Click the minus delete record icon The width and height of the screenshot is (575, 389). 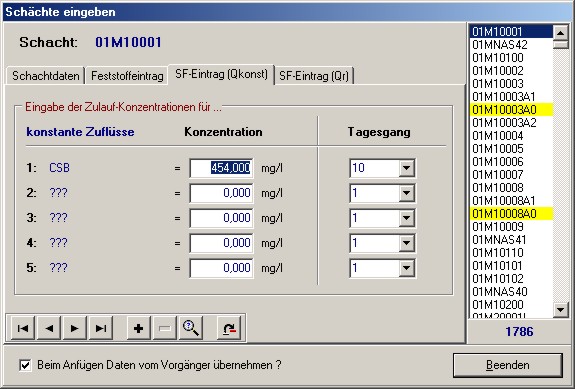pos(165,328)
